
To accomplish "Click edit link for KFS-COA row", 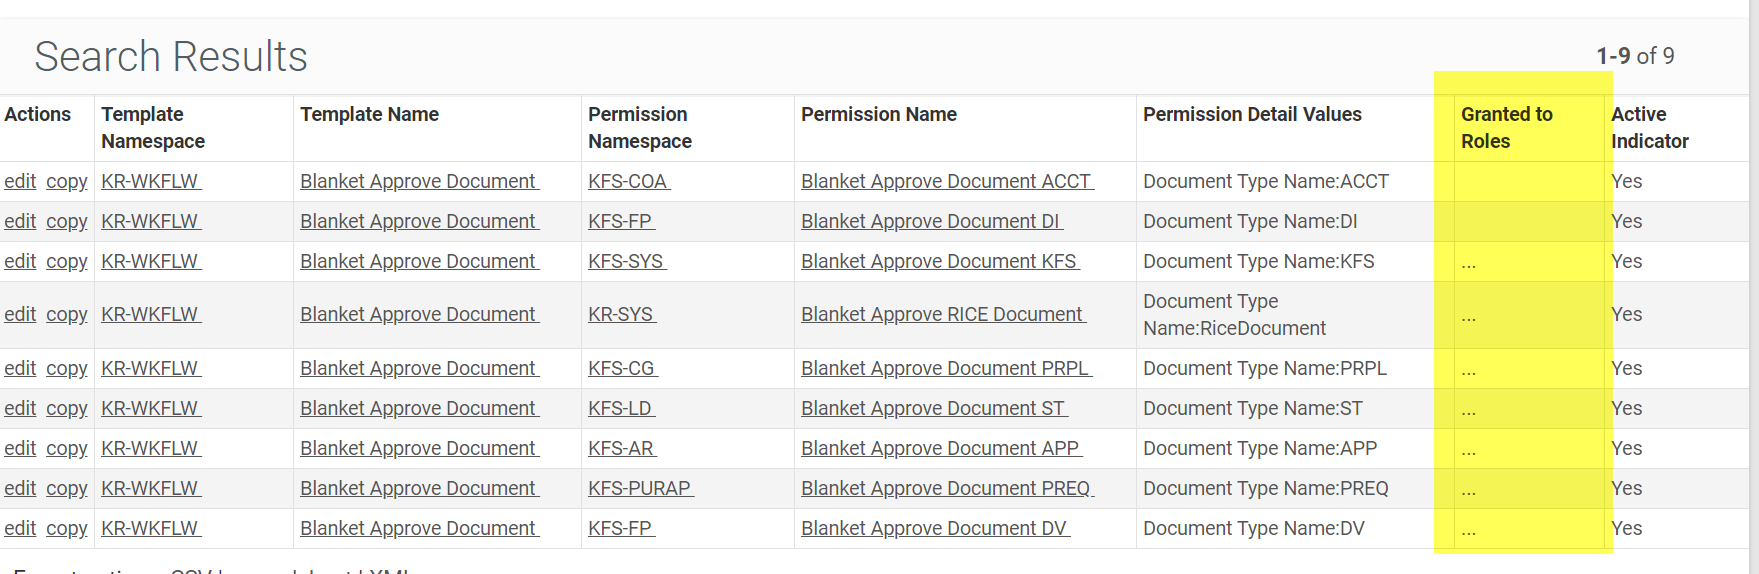I will (20, 181).
